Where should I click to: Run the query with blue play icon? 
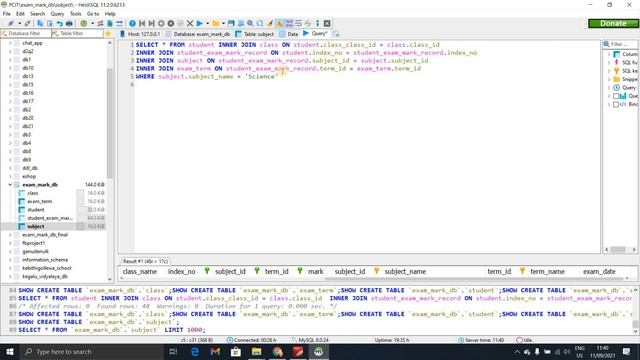(200, 23)
